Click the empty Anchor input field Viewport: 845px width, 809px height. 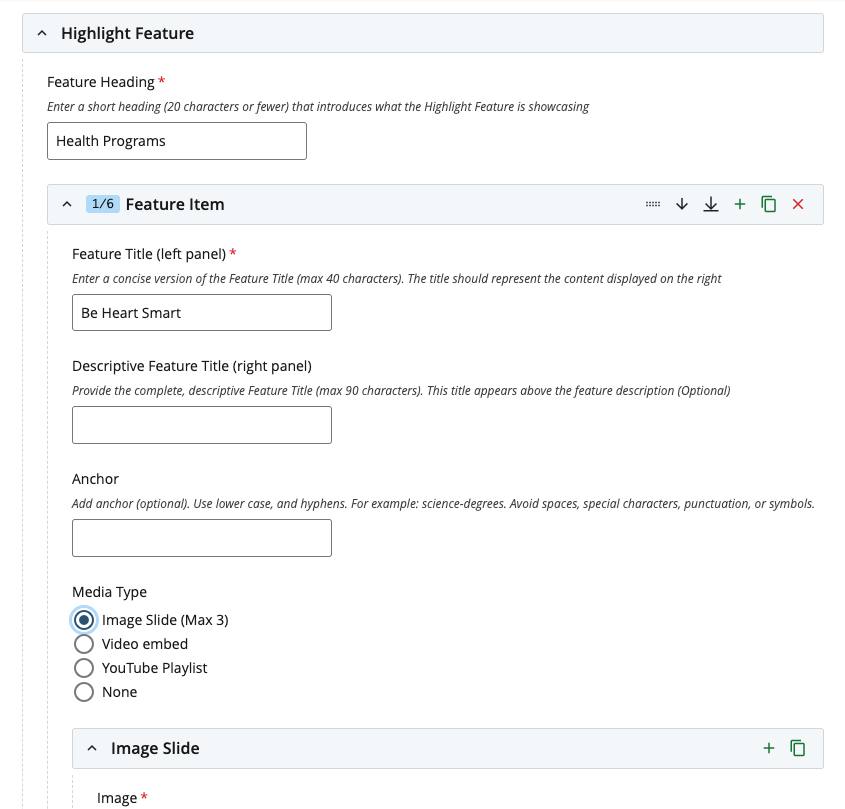(202, 537)
